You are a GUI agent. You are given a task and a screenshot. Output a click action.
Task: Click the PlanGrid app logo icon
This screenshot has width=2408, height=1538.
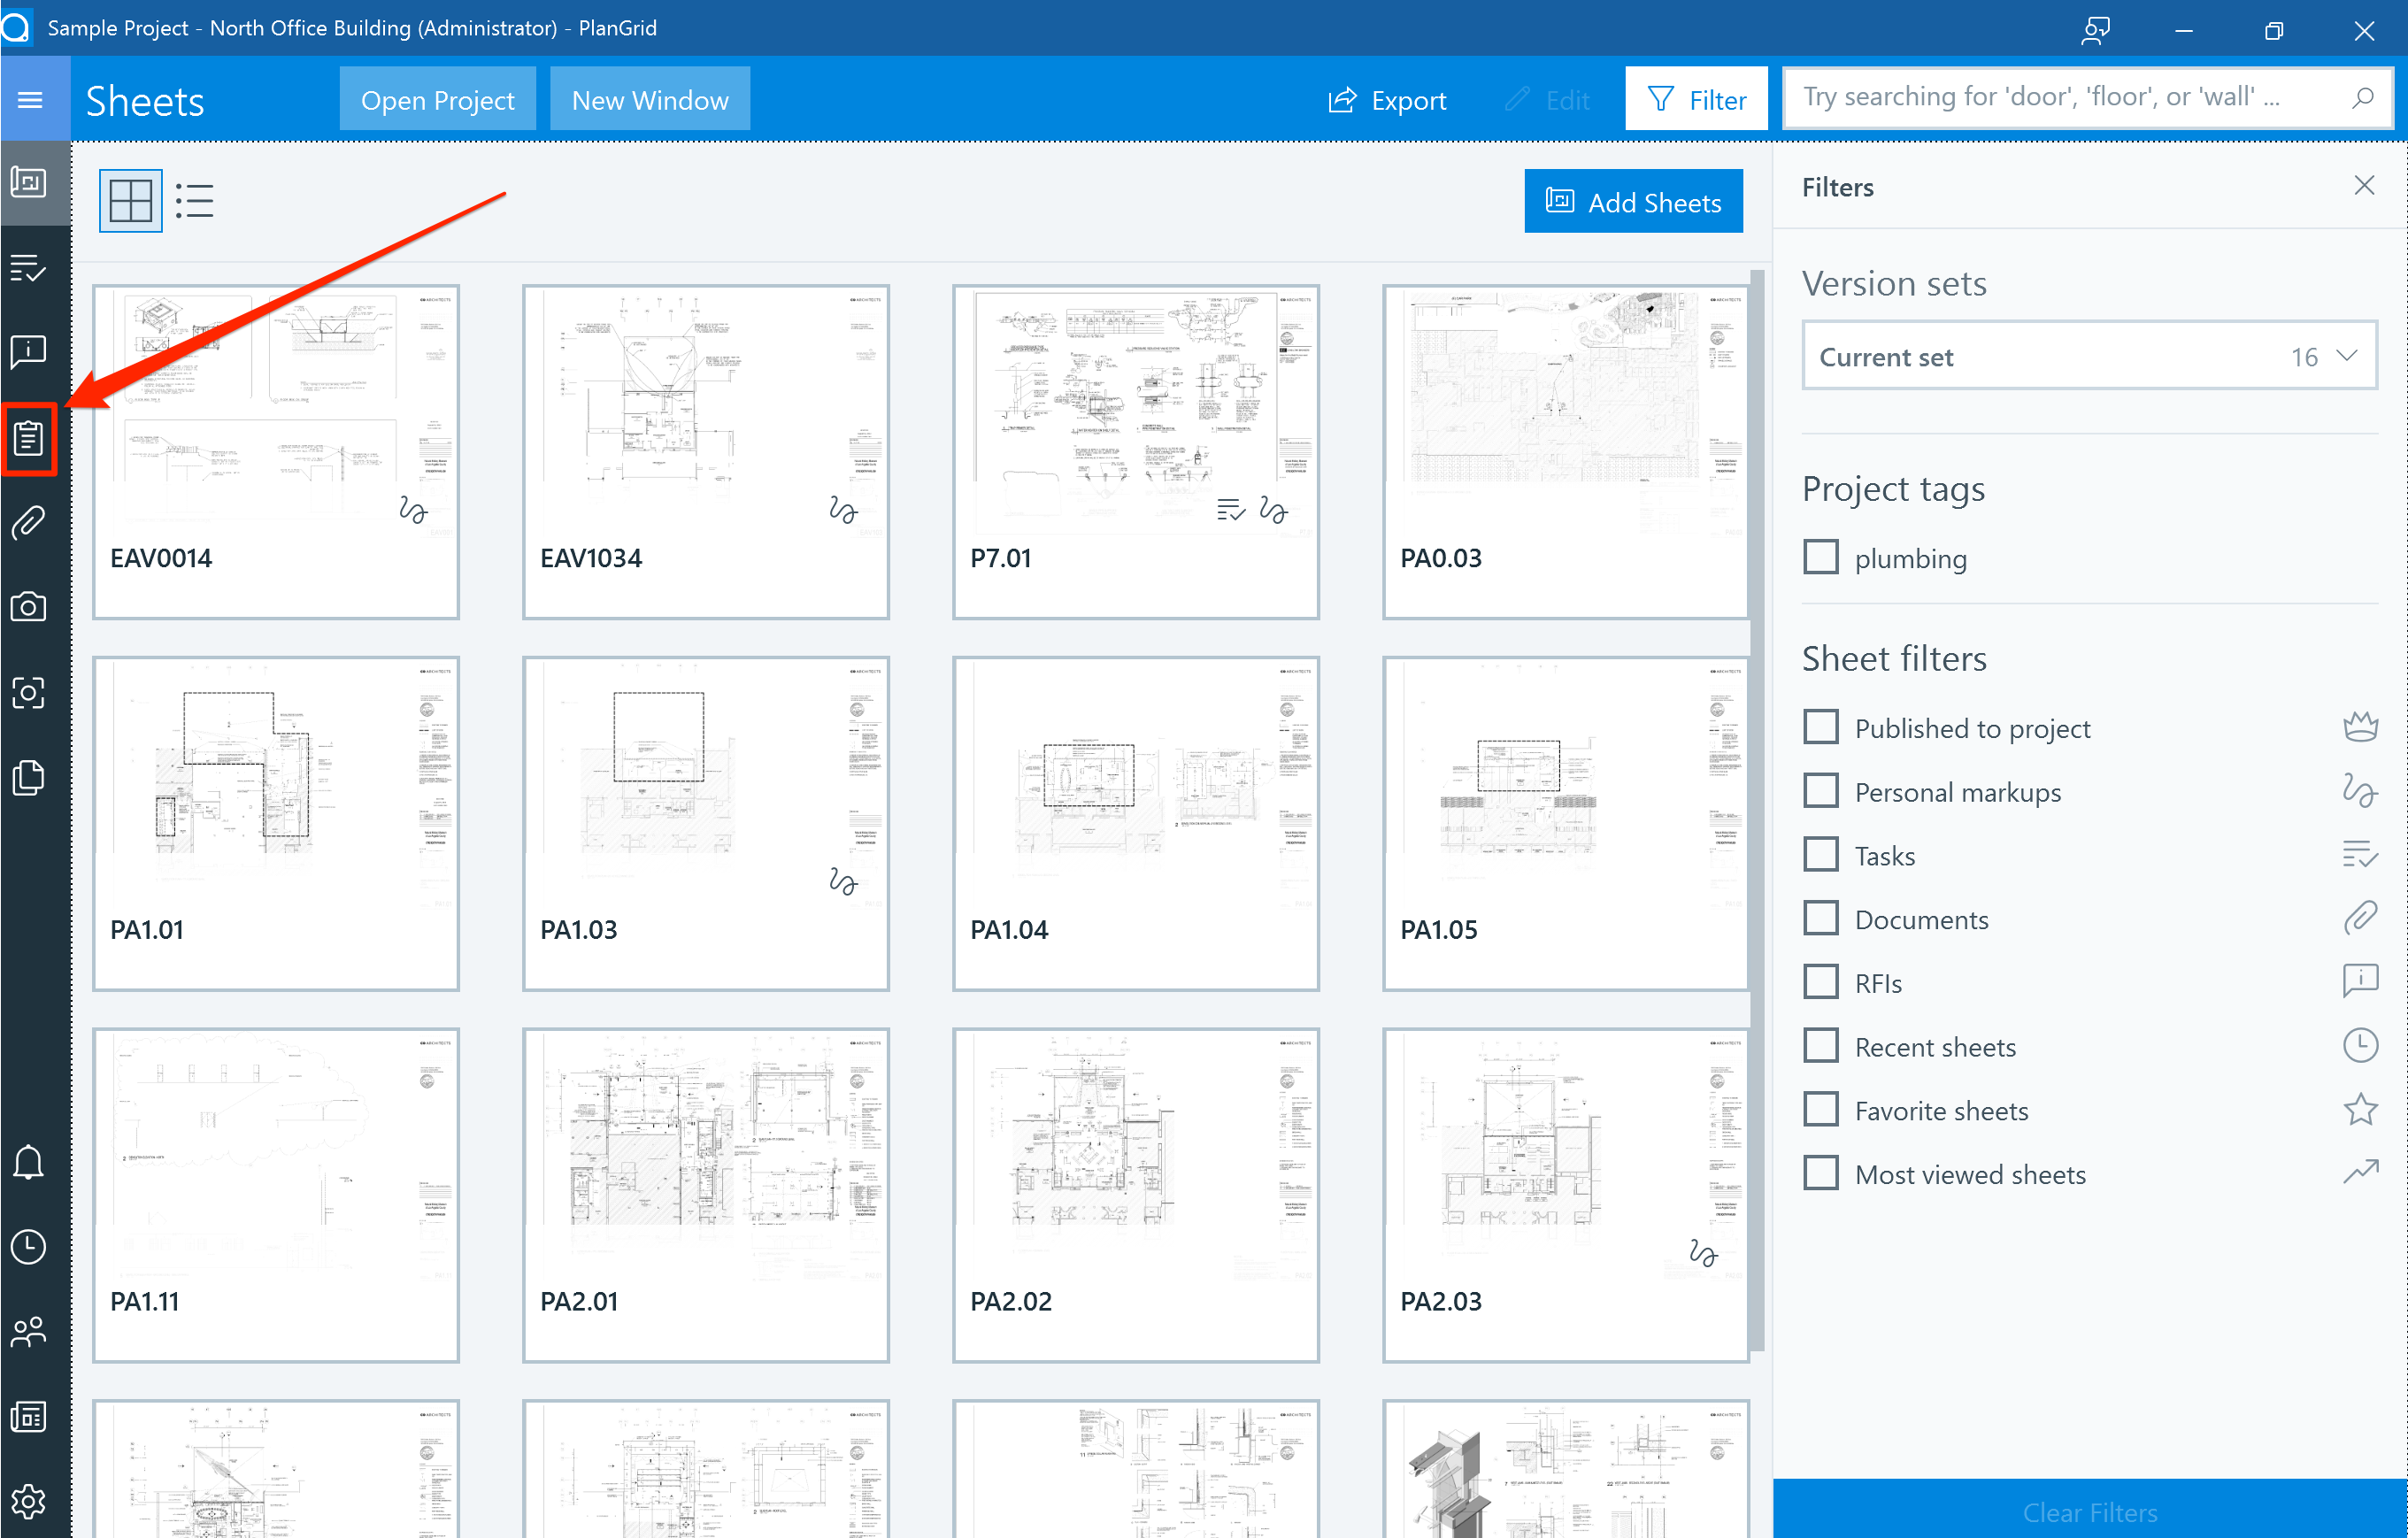point(16,28)
